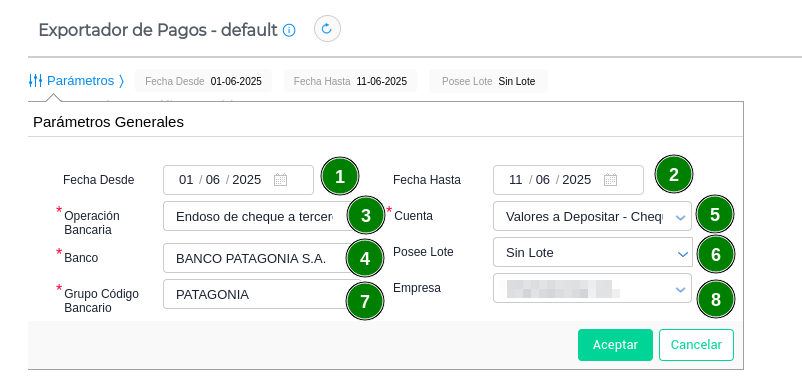Collapse the Parámetros panel tab
This screenshot has width=802, height=379.
click(77, 81)
